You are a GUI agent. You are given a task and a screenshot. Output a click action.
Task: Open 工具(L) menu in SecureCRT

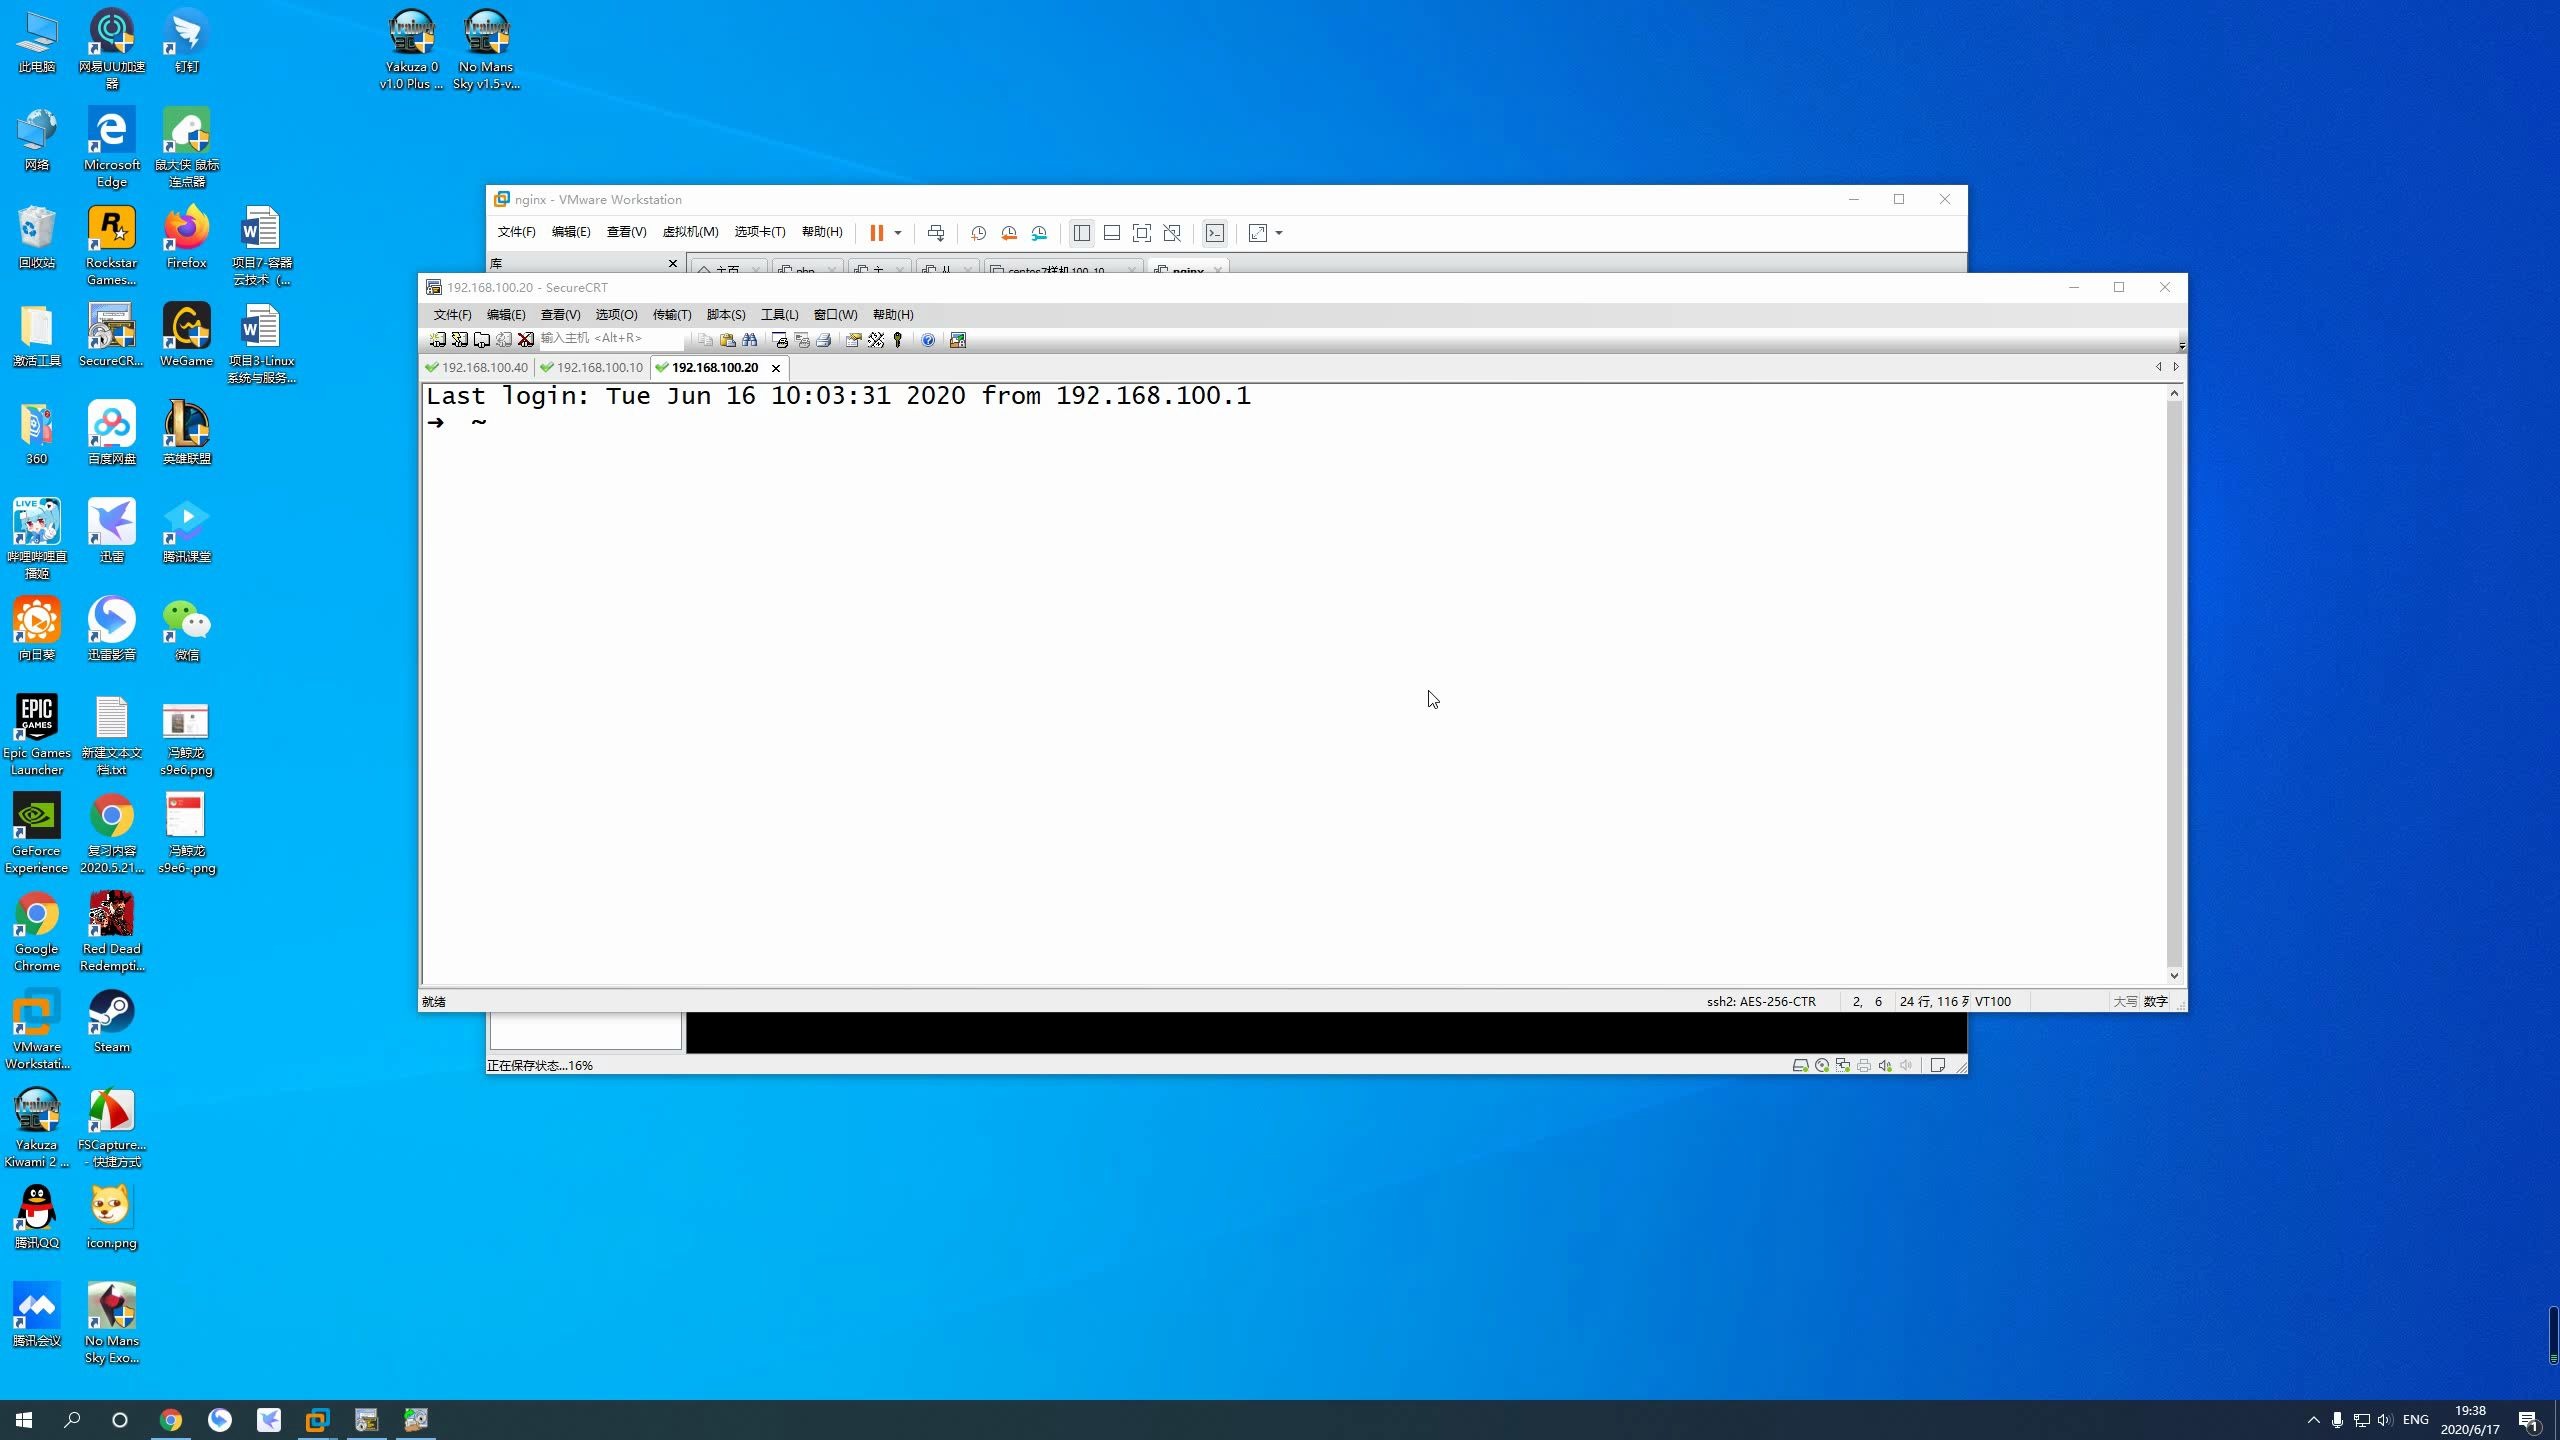point(779,313)
